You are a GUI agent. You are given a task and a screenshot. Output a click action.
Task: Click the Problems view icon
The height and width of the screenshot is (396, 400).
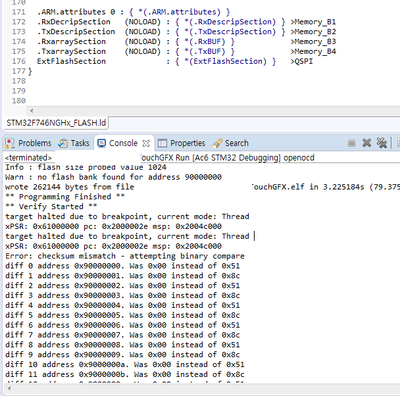click(x=10, y=143)
